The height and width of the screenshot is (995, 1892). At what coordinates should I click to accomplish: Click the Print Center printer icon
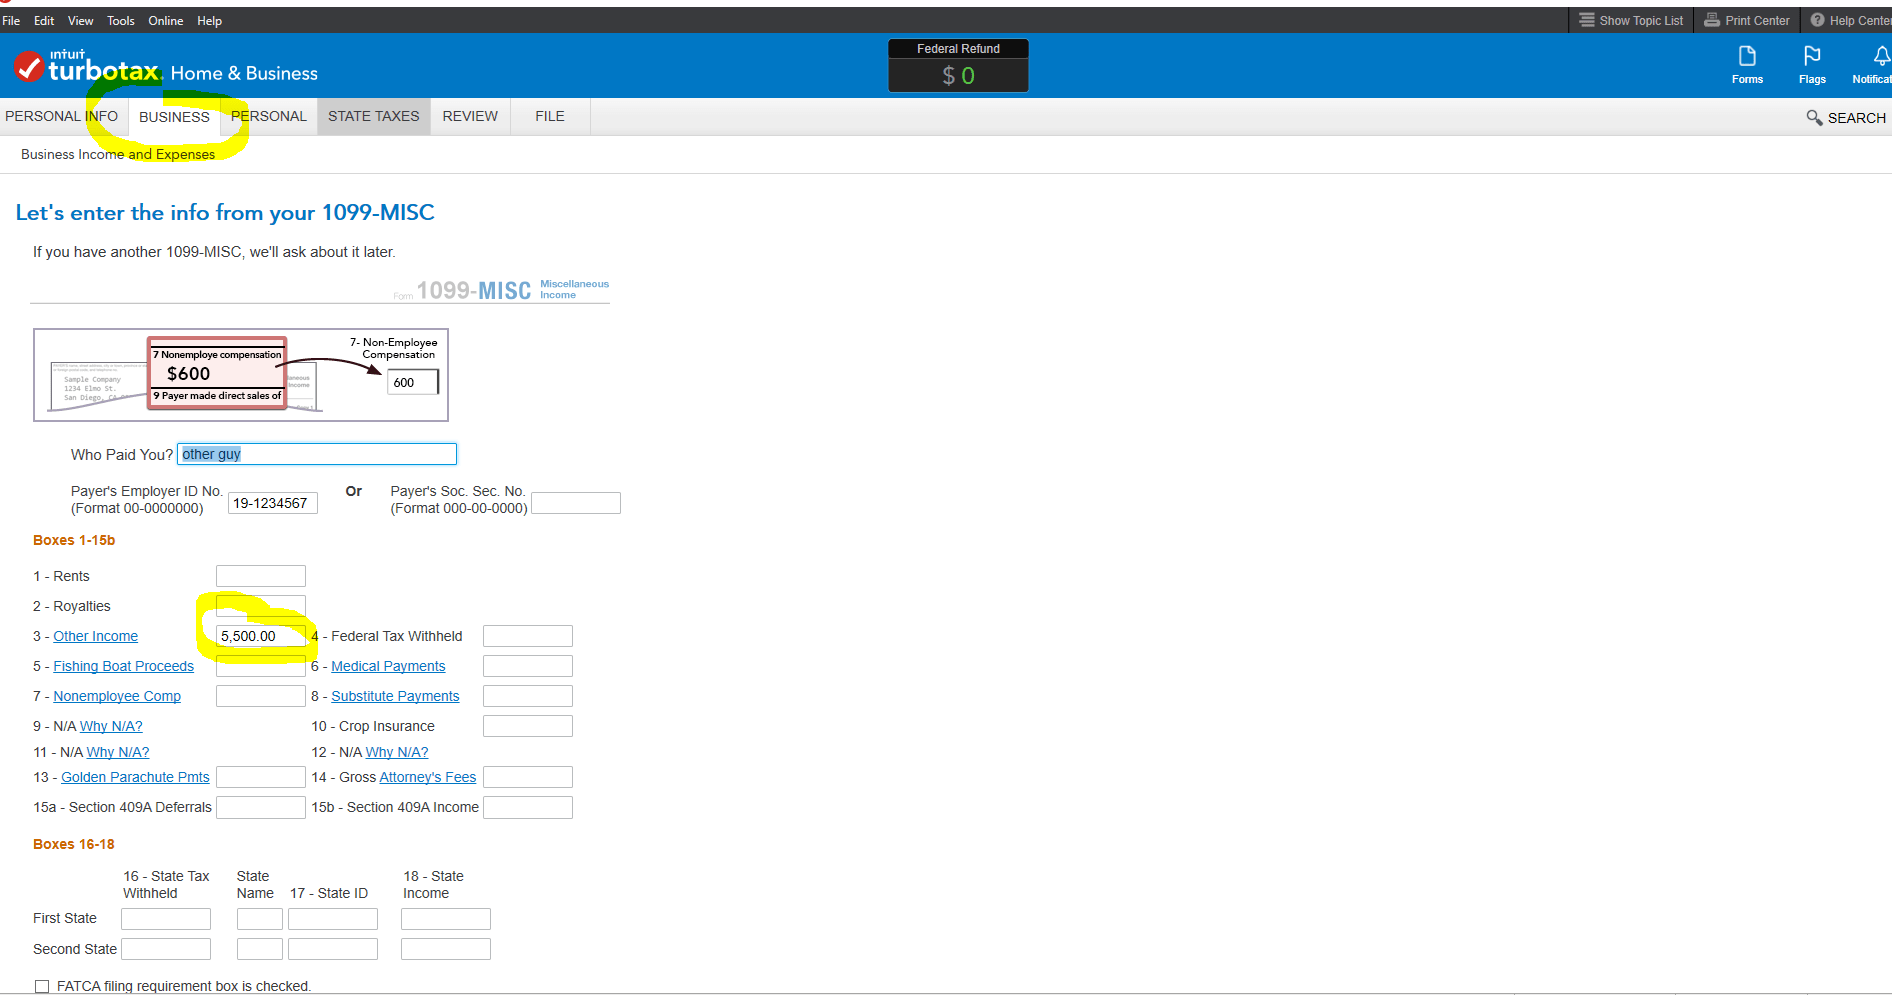click(x=1712, y=20)
